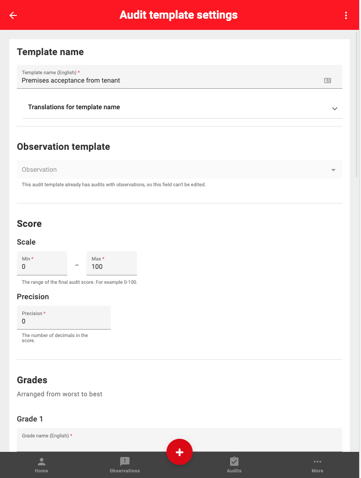Image resolution: width=361 pixels, height=478 pixels.
Task: Open the Observation template dropdown
Action: click(x=179, y=170)
